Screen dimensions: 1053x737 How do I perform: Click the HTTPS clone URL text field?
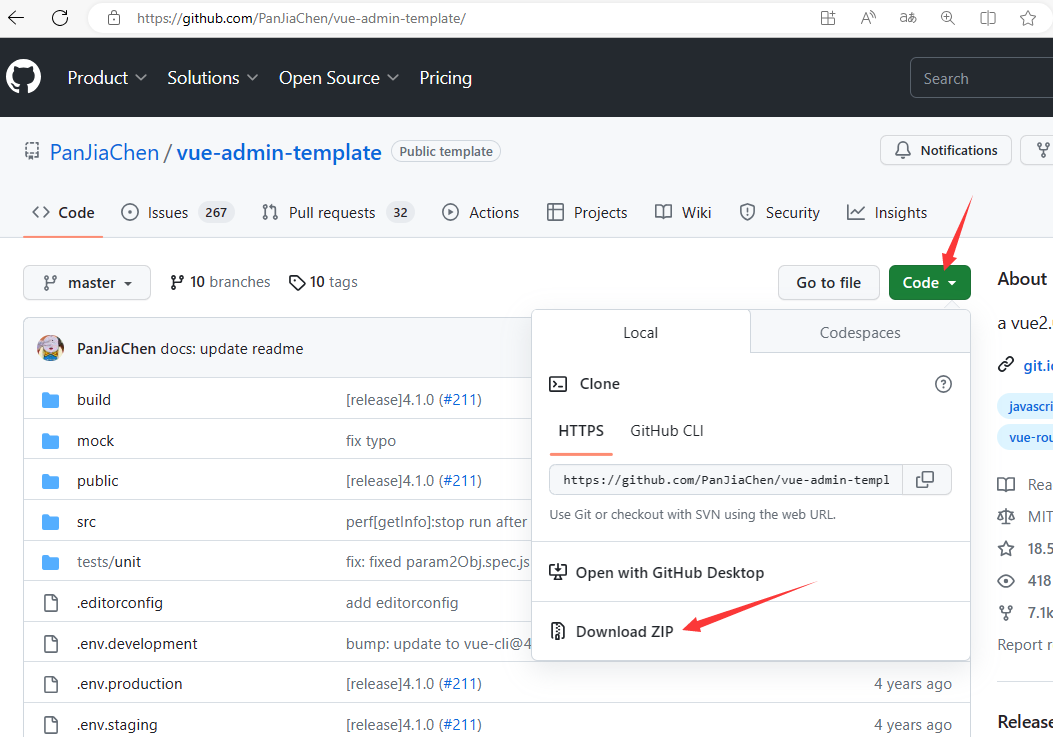click(x=725, y=479)
